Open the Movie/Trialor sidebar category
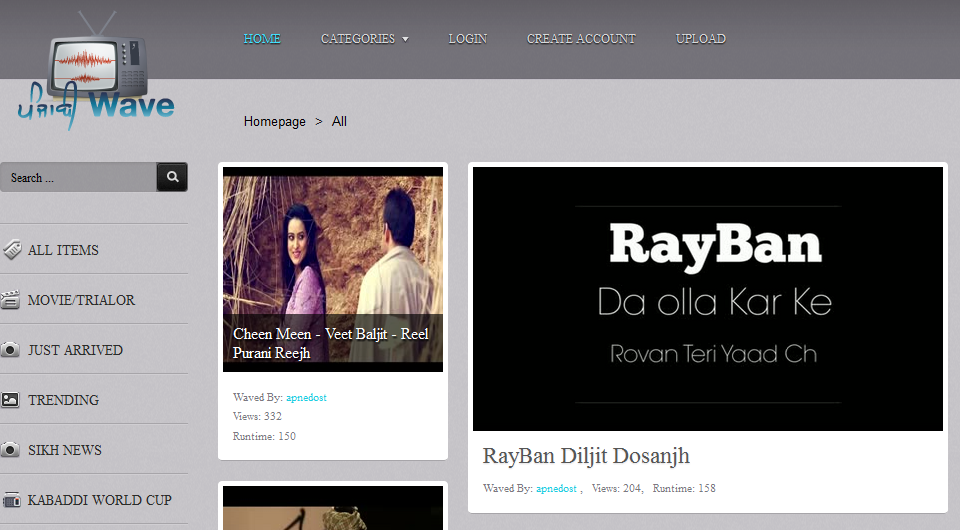Image resolution: width=960 pixels, height=530 pixels. pos(81,300)
